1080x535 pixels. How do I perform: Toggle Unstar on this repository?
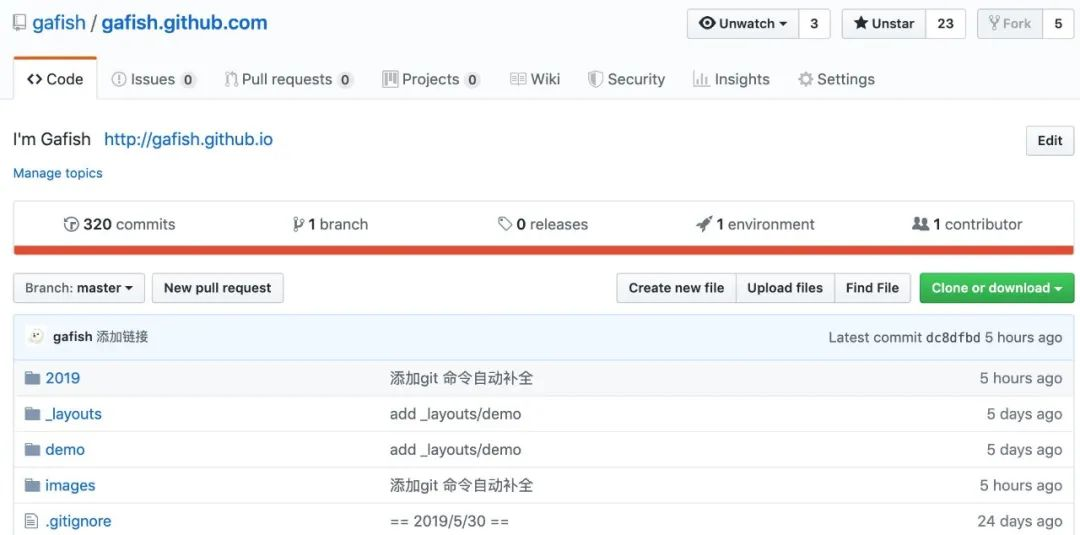884,24
